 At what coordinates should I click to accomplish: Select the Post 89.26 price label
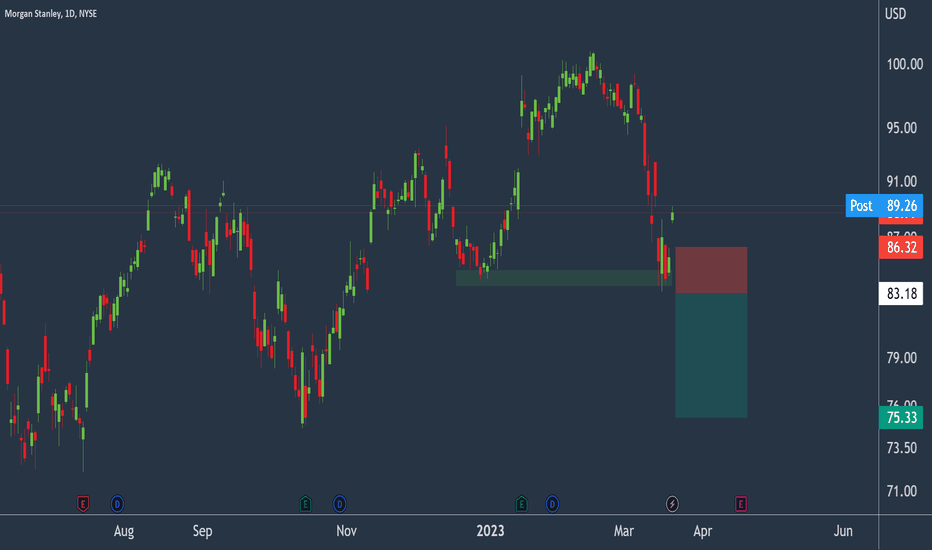tap(884, 206)
